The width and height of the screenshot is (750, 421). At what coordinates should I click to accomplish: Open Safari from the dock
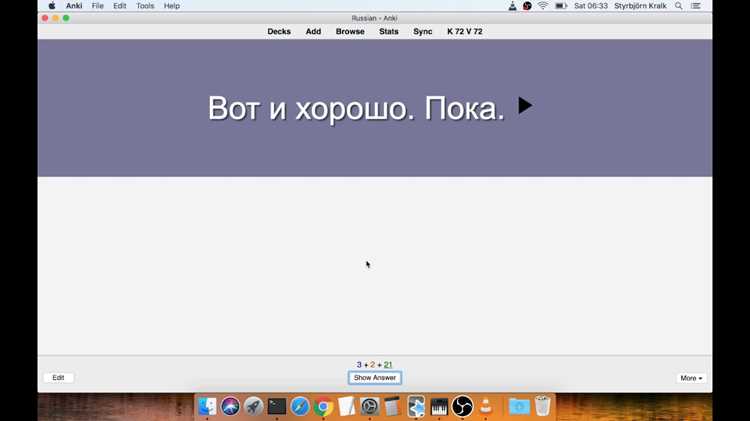click(x=300, y=407)
